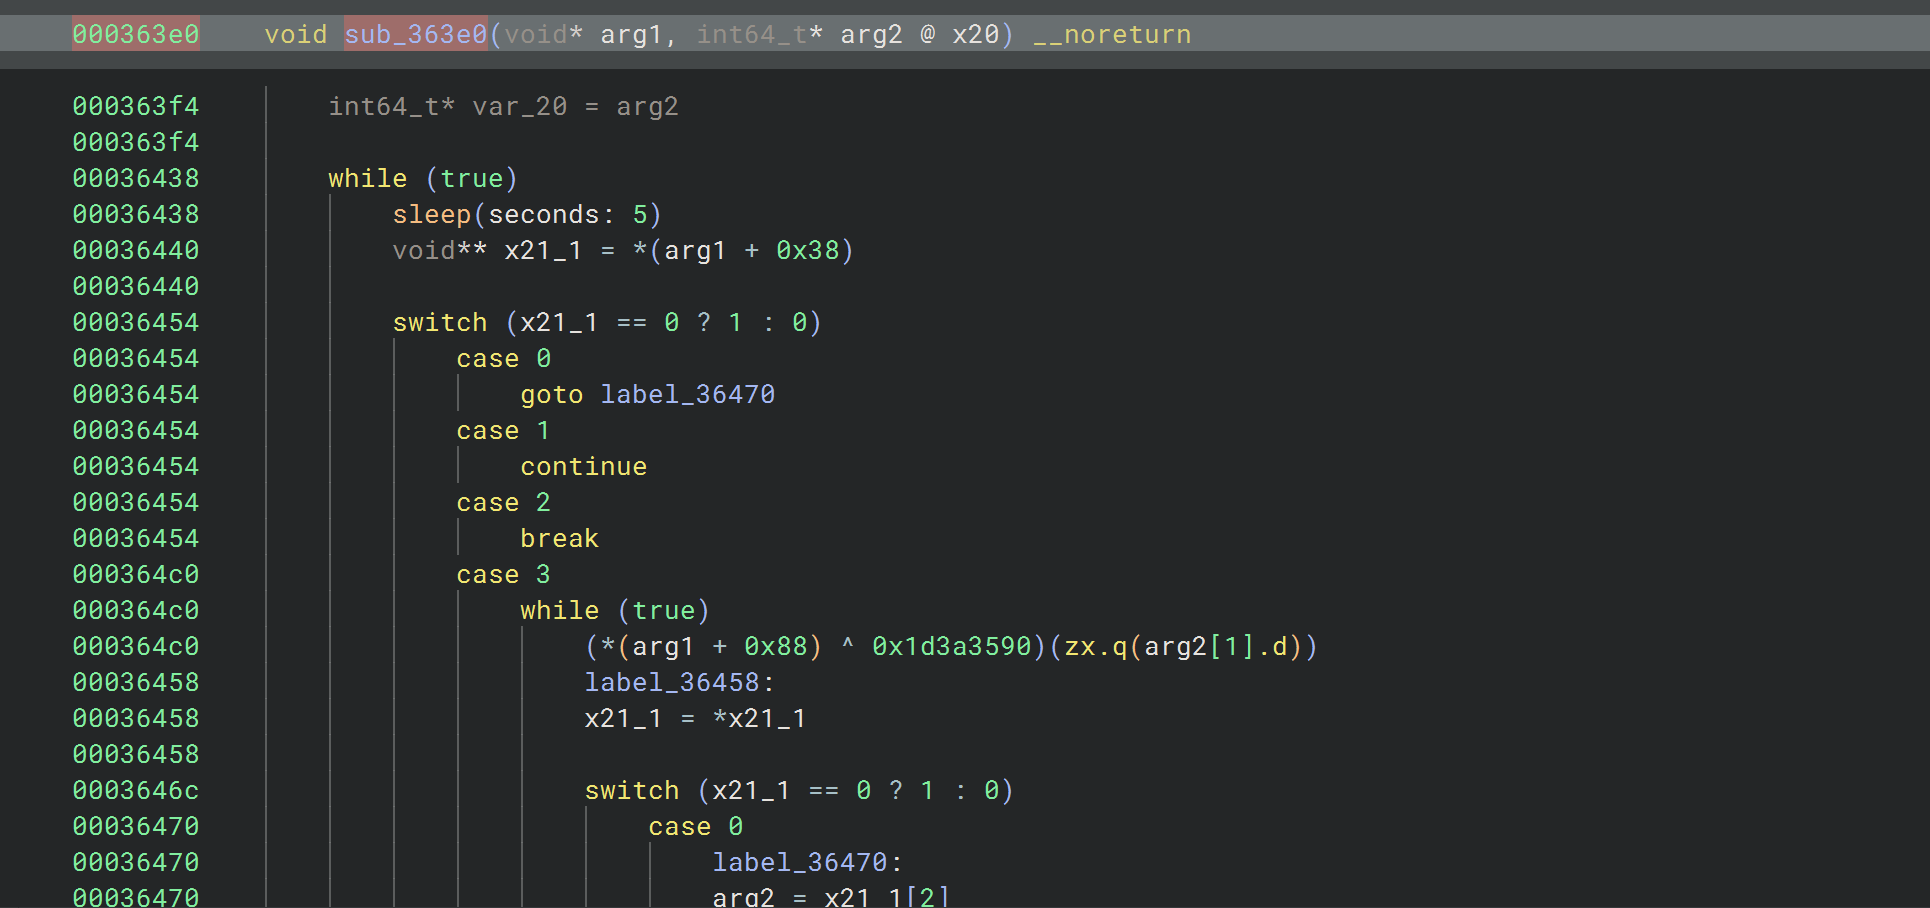Click zx.q cast in the call expression
1930x908 pixels.
click(x=1095, y=646)
